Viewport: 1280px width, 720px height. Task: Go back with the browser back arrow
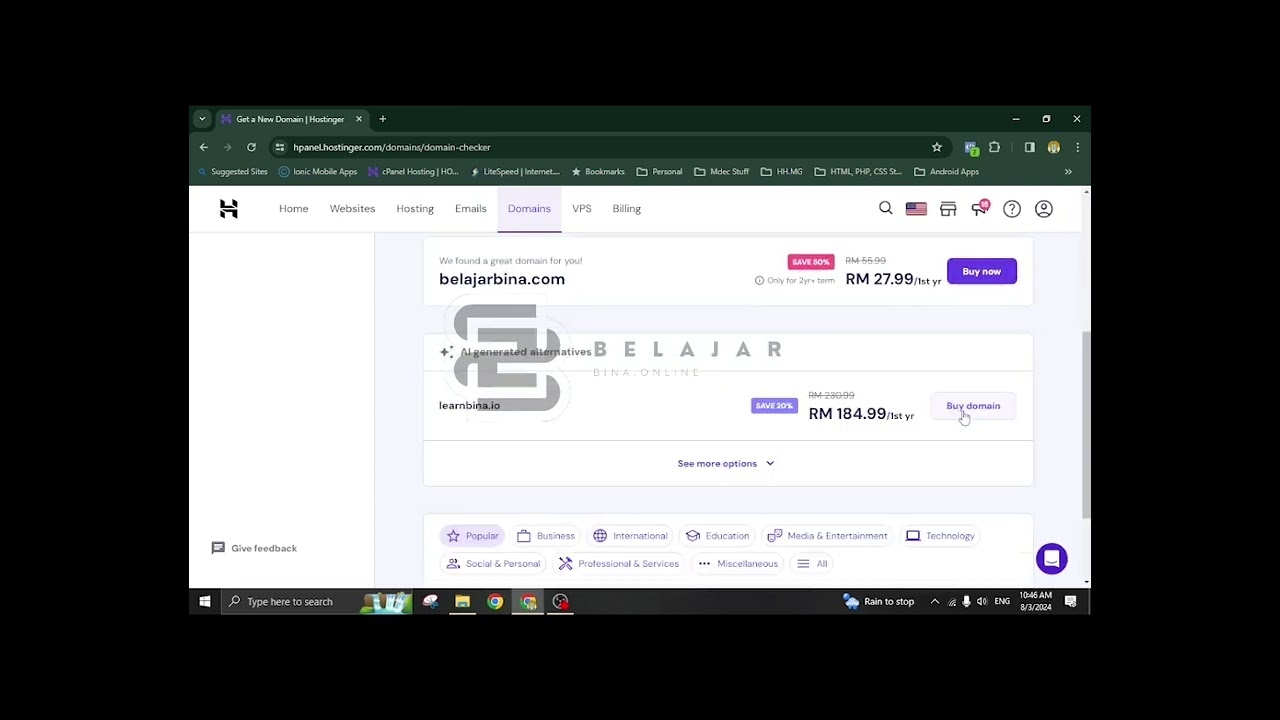pyautogui.click(x=204, y=147)
